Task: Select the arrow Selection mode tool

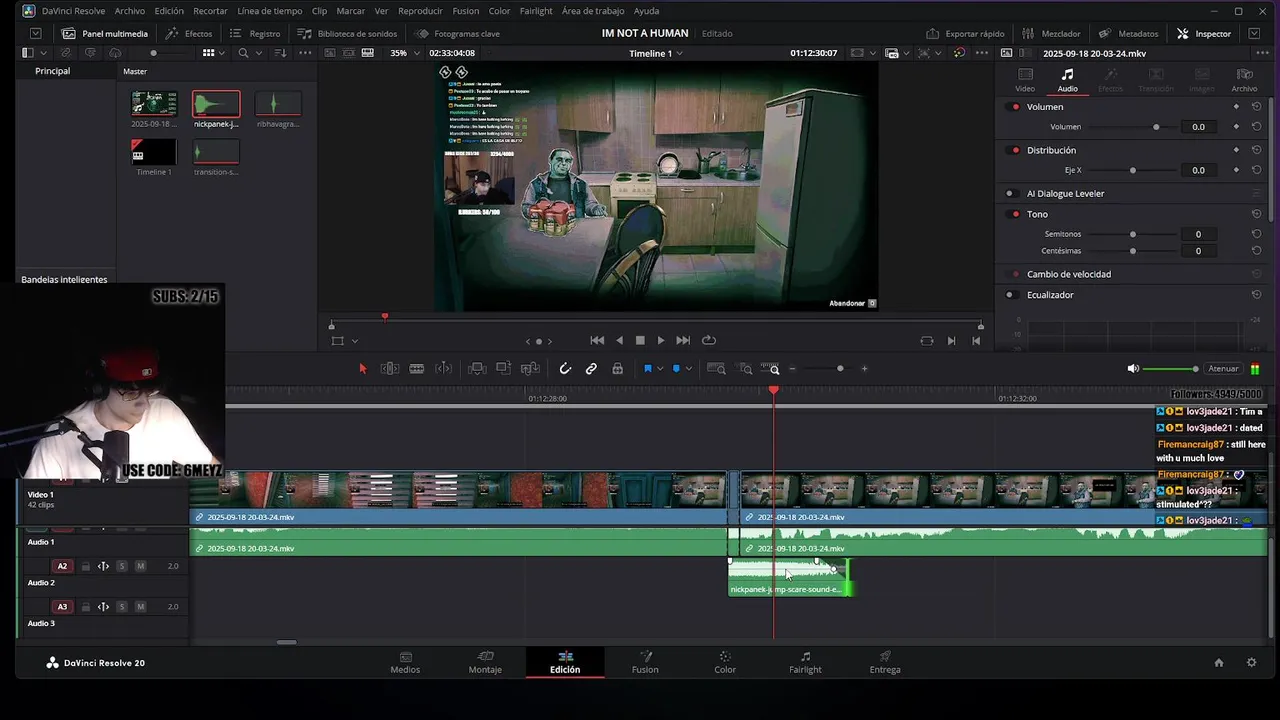Action: click(363, 369)
